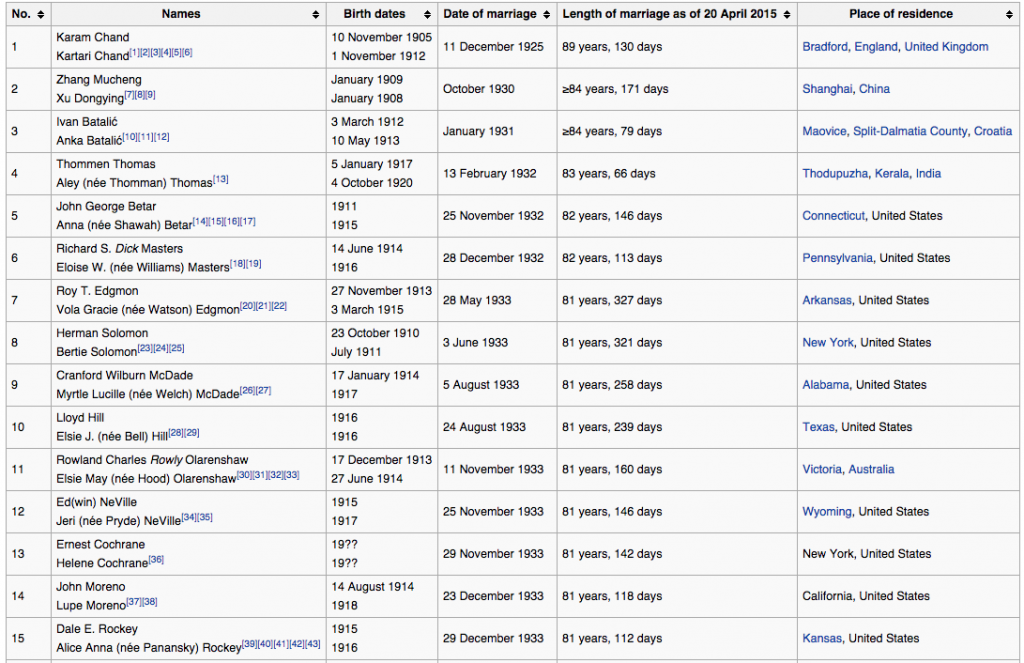Screen dimensions: 1024x663
Task: Open the Maovice link
Action: (824, 131)
